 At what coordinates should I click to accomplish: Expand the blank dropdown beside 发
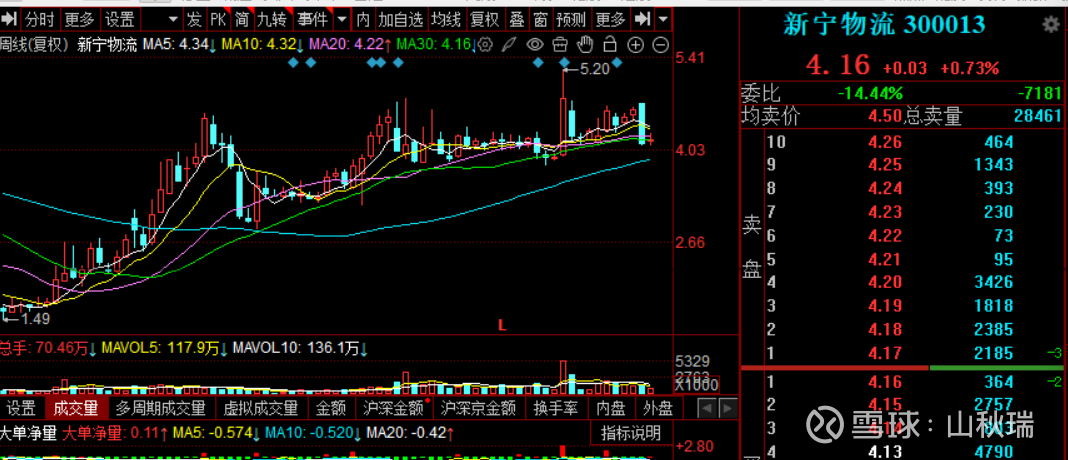(172, 18)
